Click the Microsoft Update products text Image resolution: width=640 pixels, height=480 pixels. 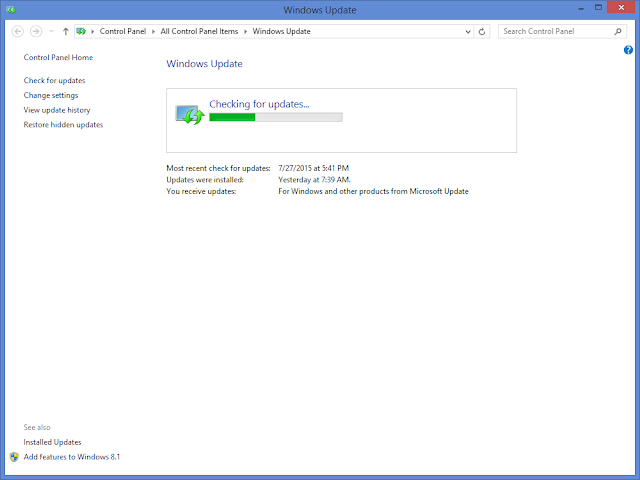pyautogui.click(x=373, y=191)
